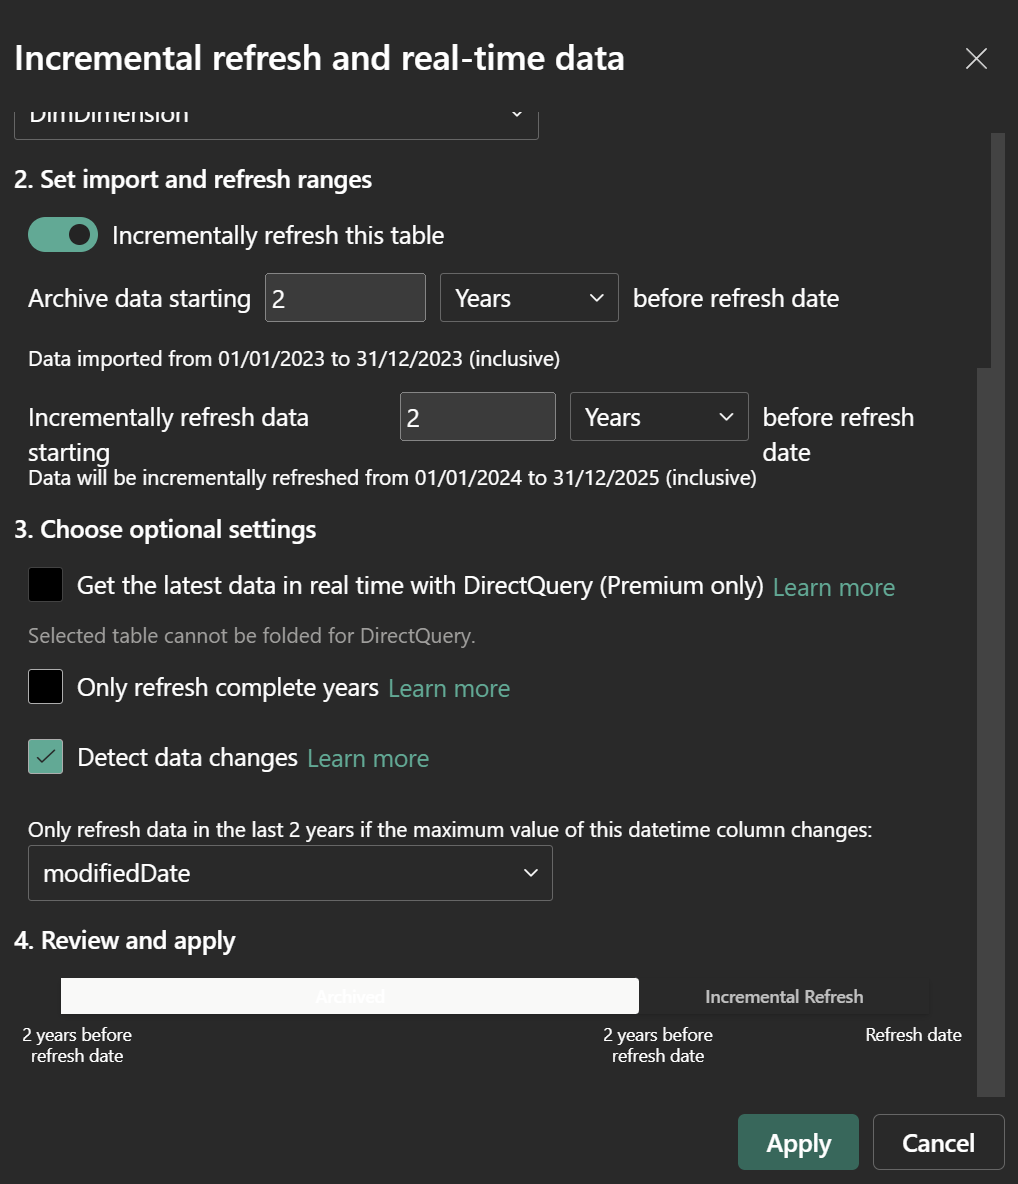Open Learn more link for complete years
The height and width of the screenshot is (1184, 1018).
[449, 689]
